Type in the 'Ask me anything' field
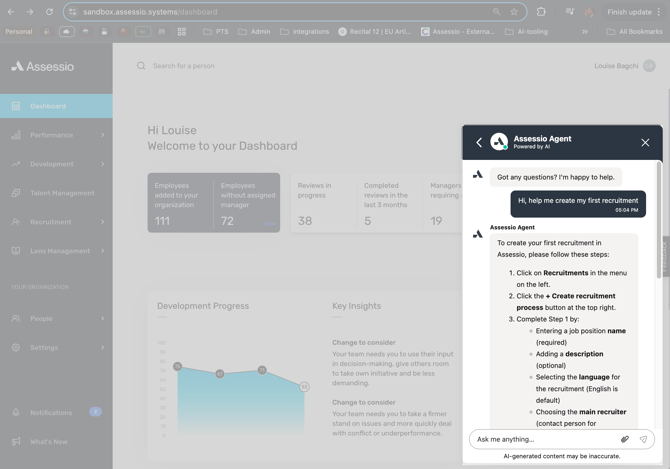This screenshot has width=670, height=469. pyautogui.click(x=543, y=439)
